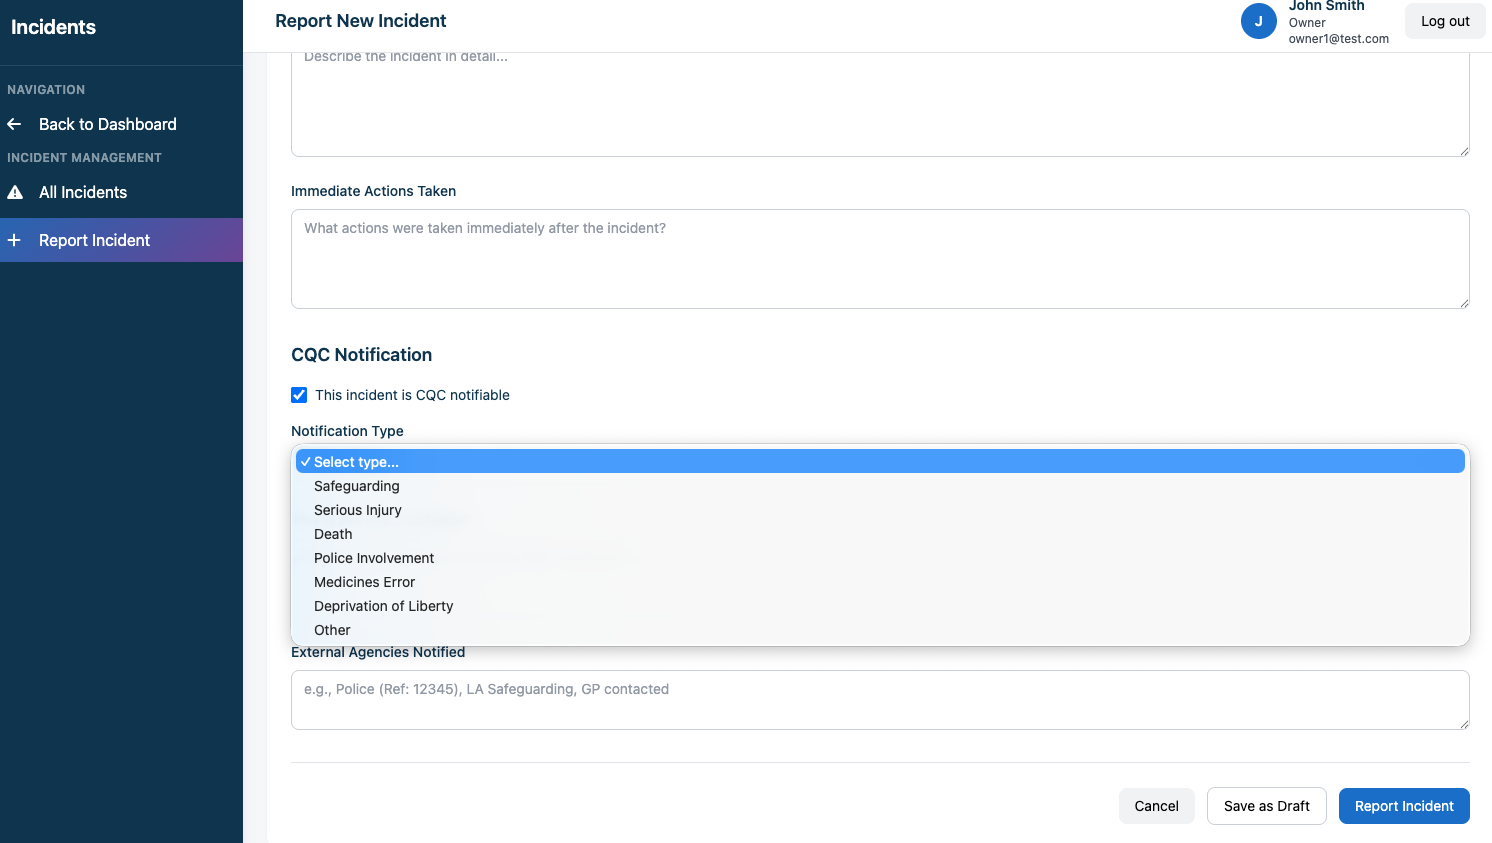Click into External Agencies Notified field

point(880,700)
